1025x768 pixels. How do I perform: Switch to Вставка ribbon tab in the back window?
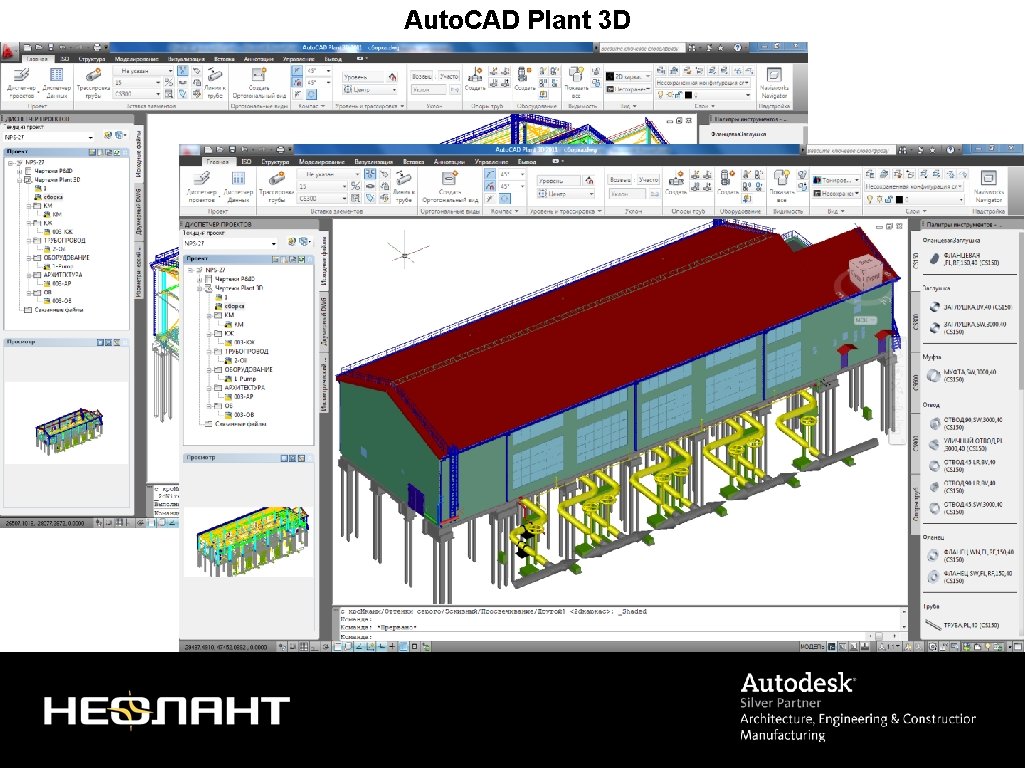pyautogui.click(x=224, y=59)
